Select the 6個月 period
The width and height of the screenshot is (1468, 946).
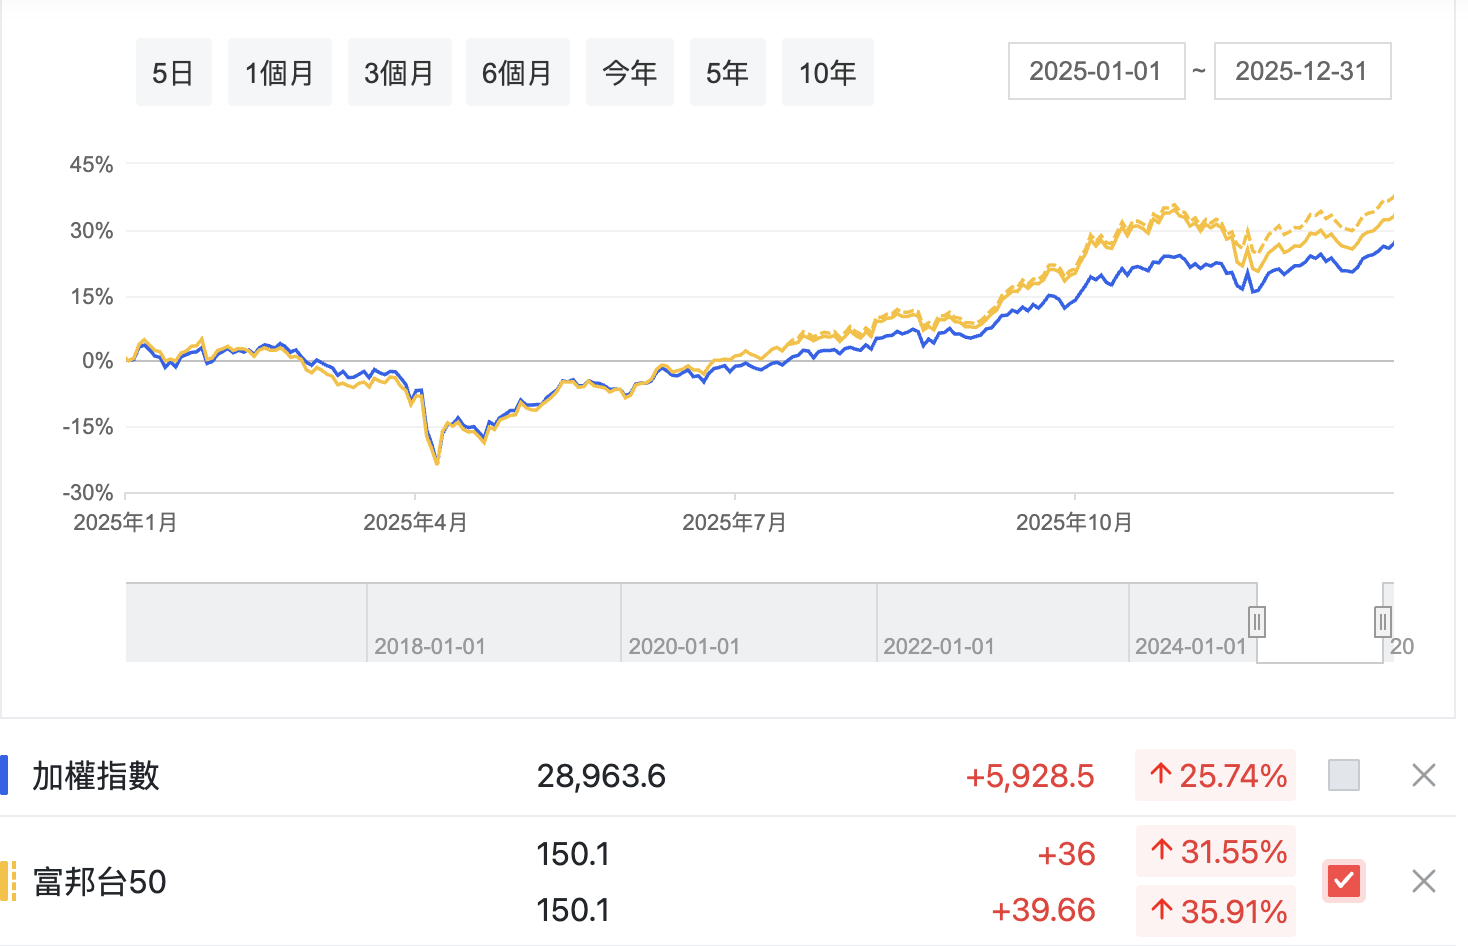coord(517,72)
